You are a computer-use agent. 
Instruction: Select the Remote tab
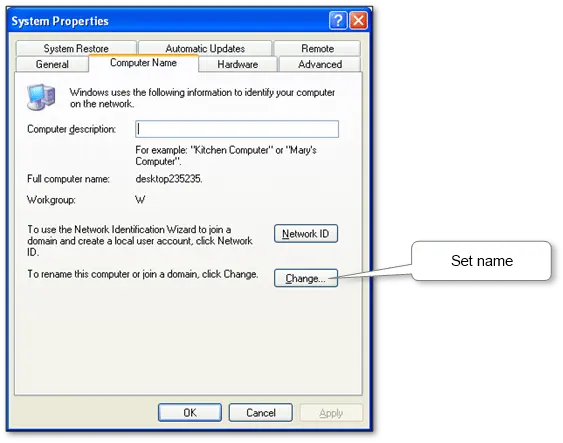point(317,48)
